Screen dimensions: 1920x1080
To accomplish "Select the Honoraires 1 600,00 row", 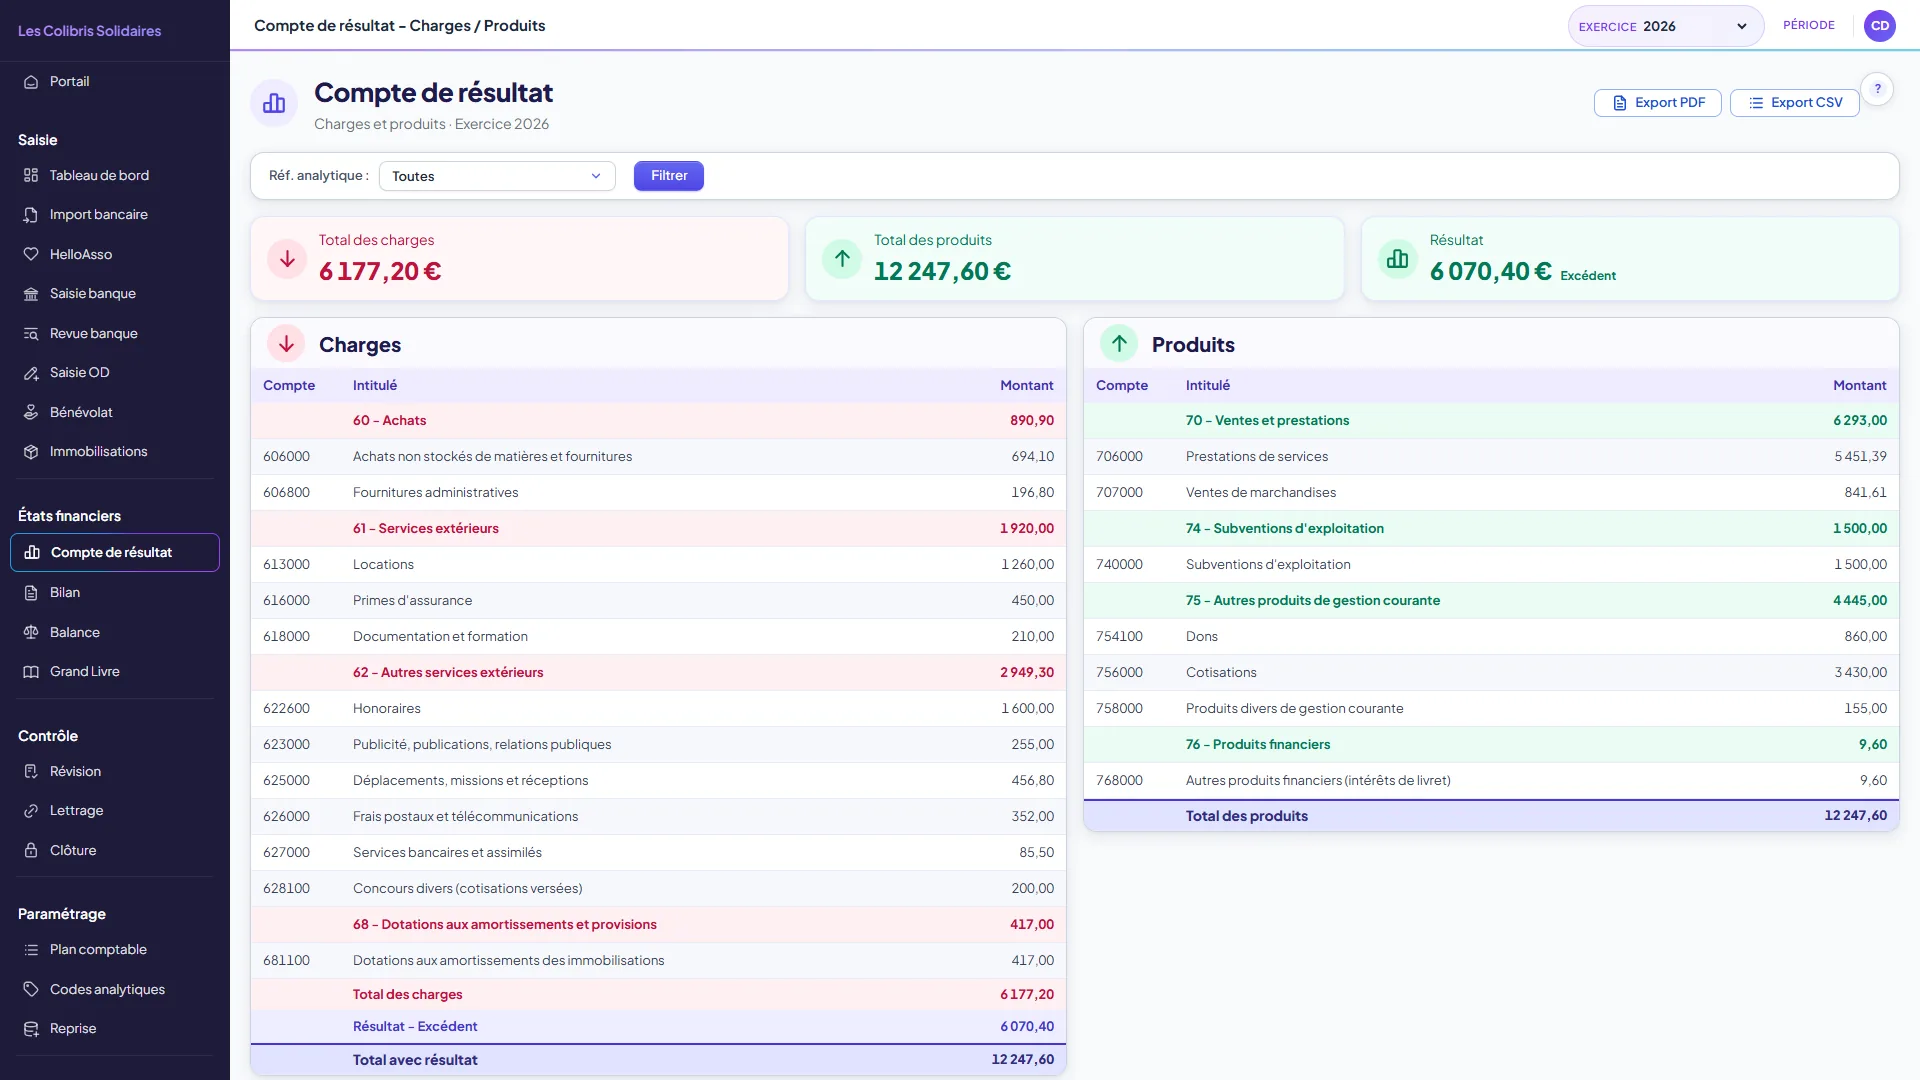I will click(658, 709).
